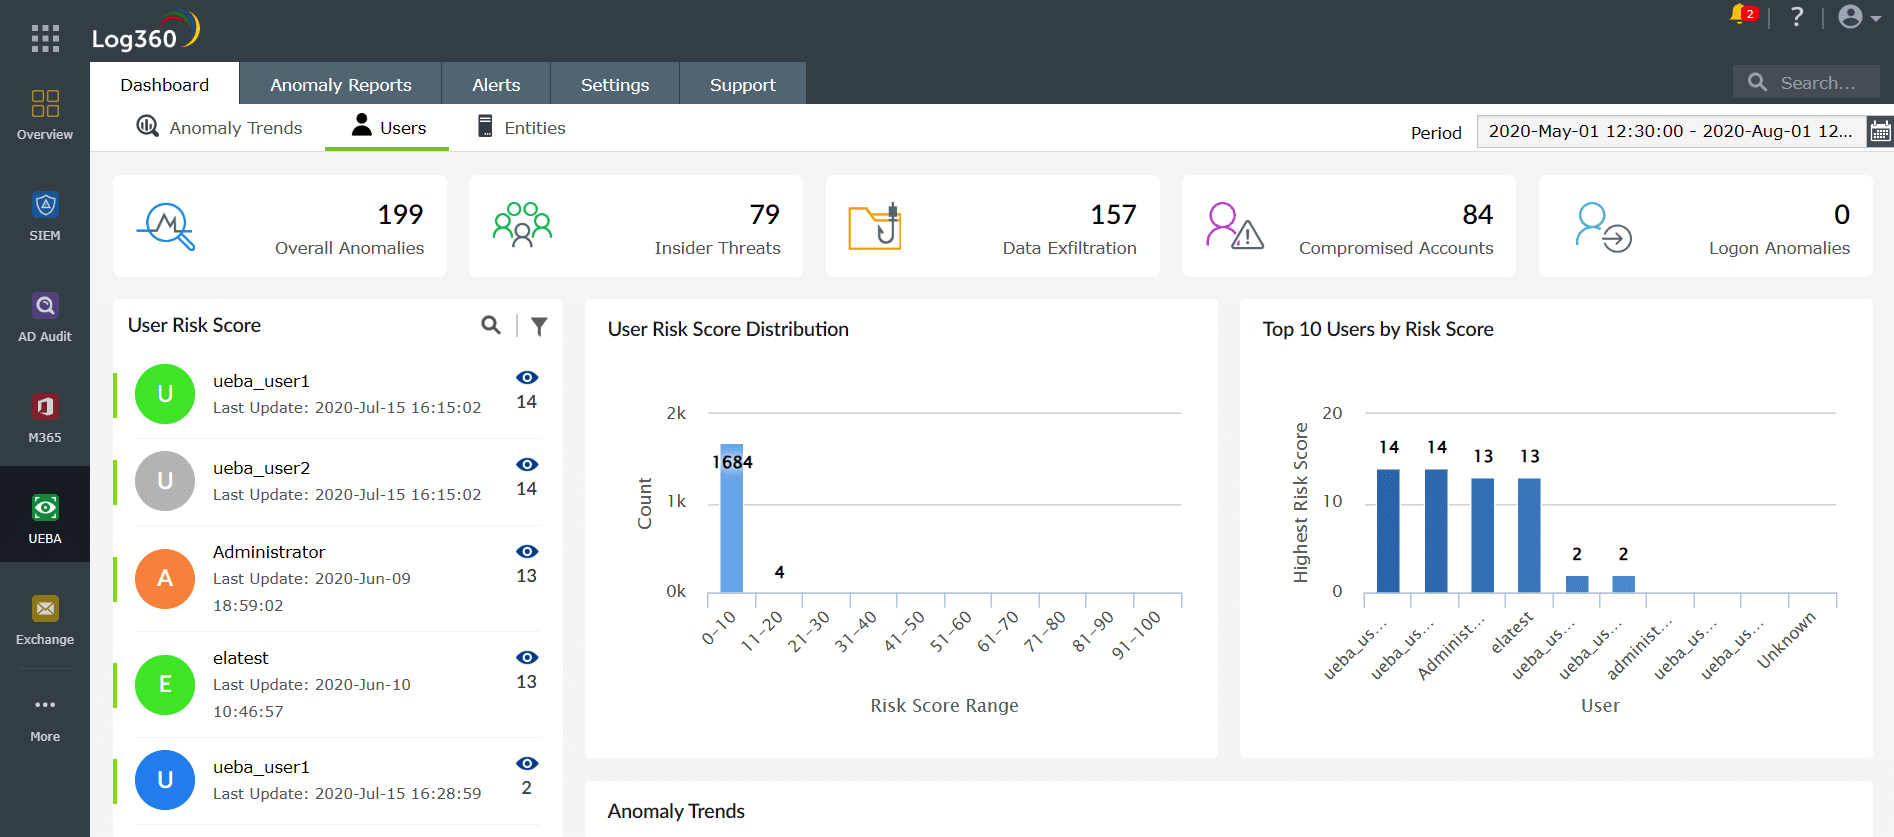The width and height of the screenshot is (1894, 837).
Task: Show More modules in sidebar
Action: tap(45, 718)
